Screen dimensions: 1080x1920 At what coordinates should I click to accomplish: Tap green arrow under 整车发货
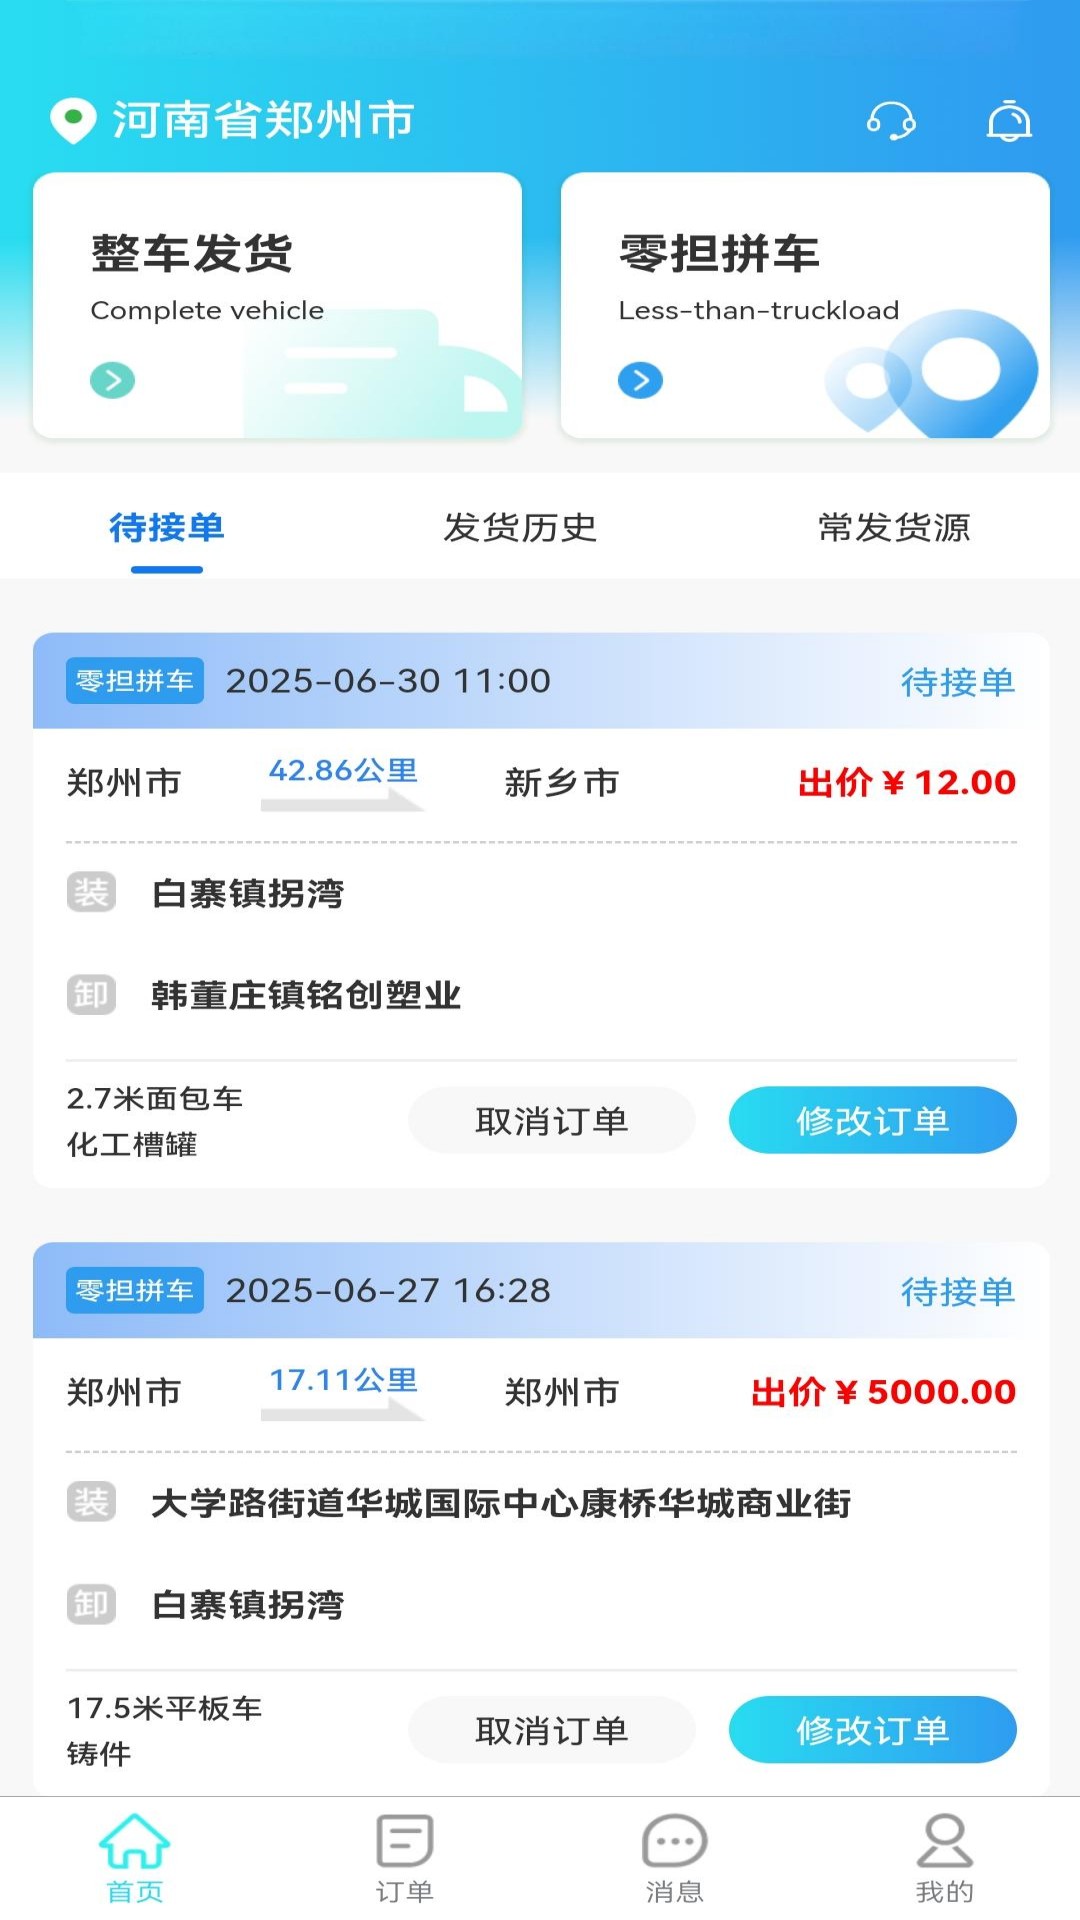[x=112, y=380]
